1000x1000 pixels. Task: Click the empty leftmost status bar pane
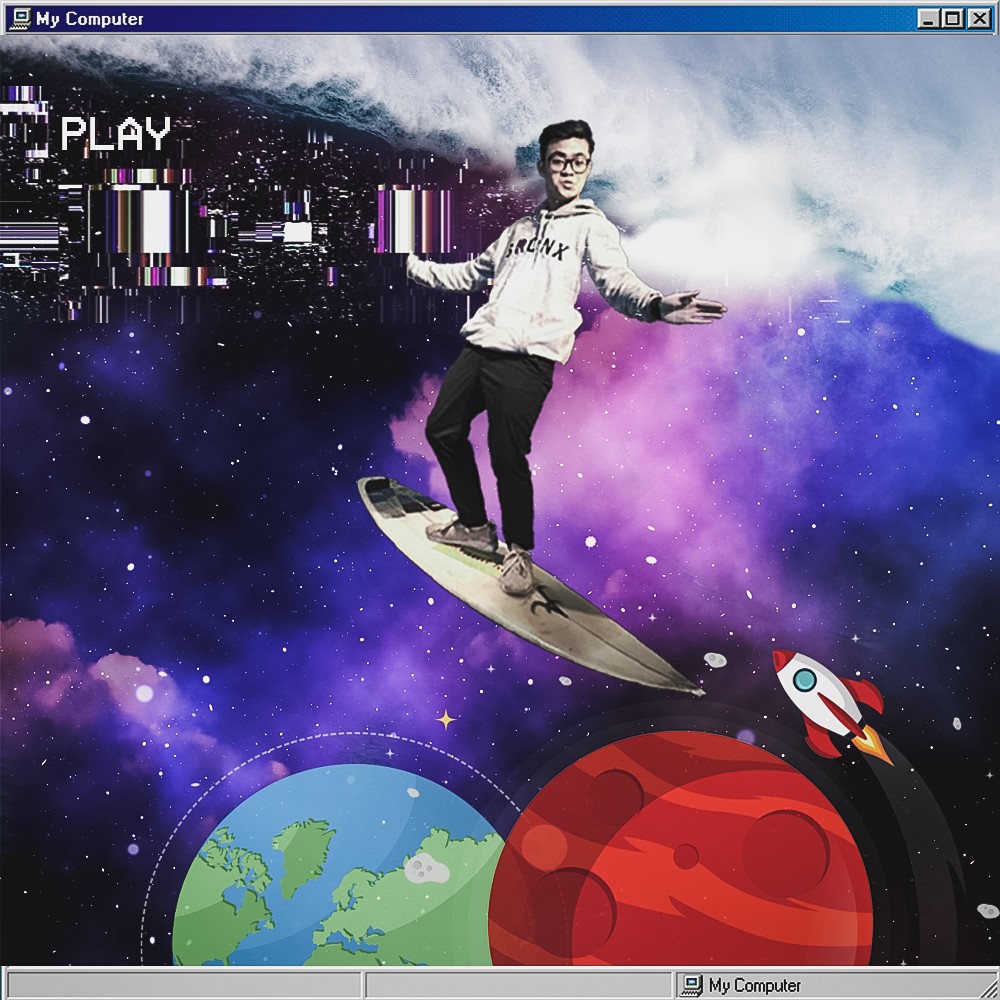[184, 985]
